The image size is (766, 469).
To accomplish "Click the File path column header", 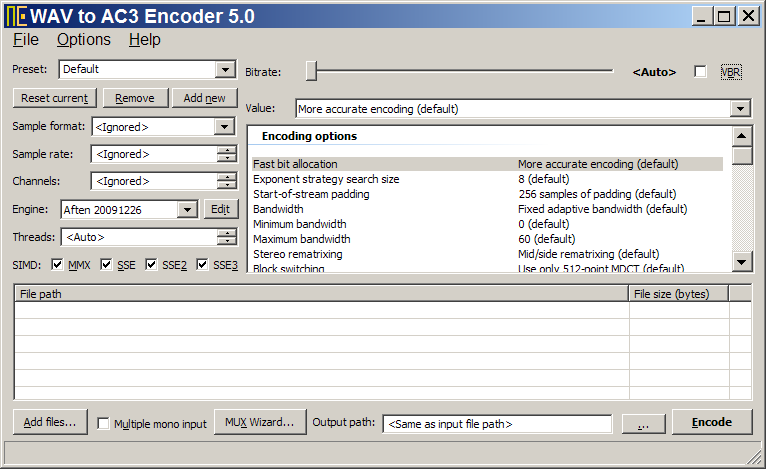I will (321, 294).
